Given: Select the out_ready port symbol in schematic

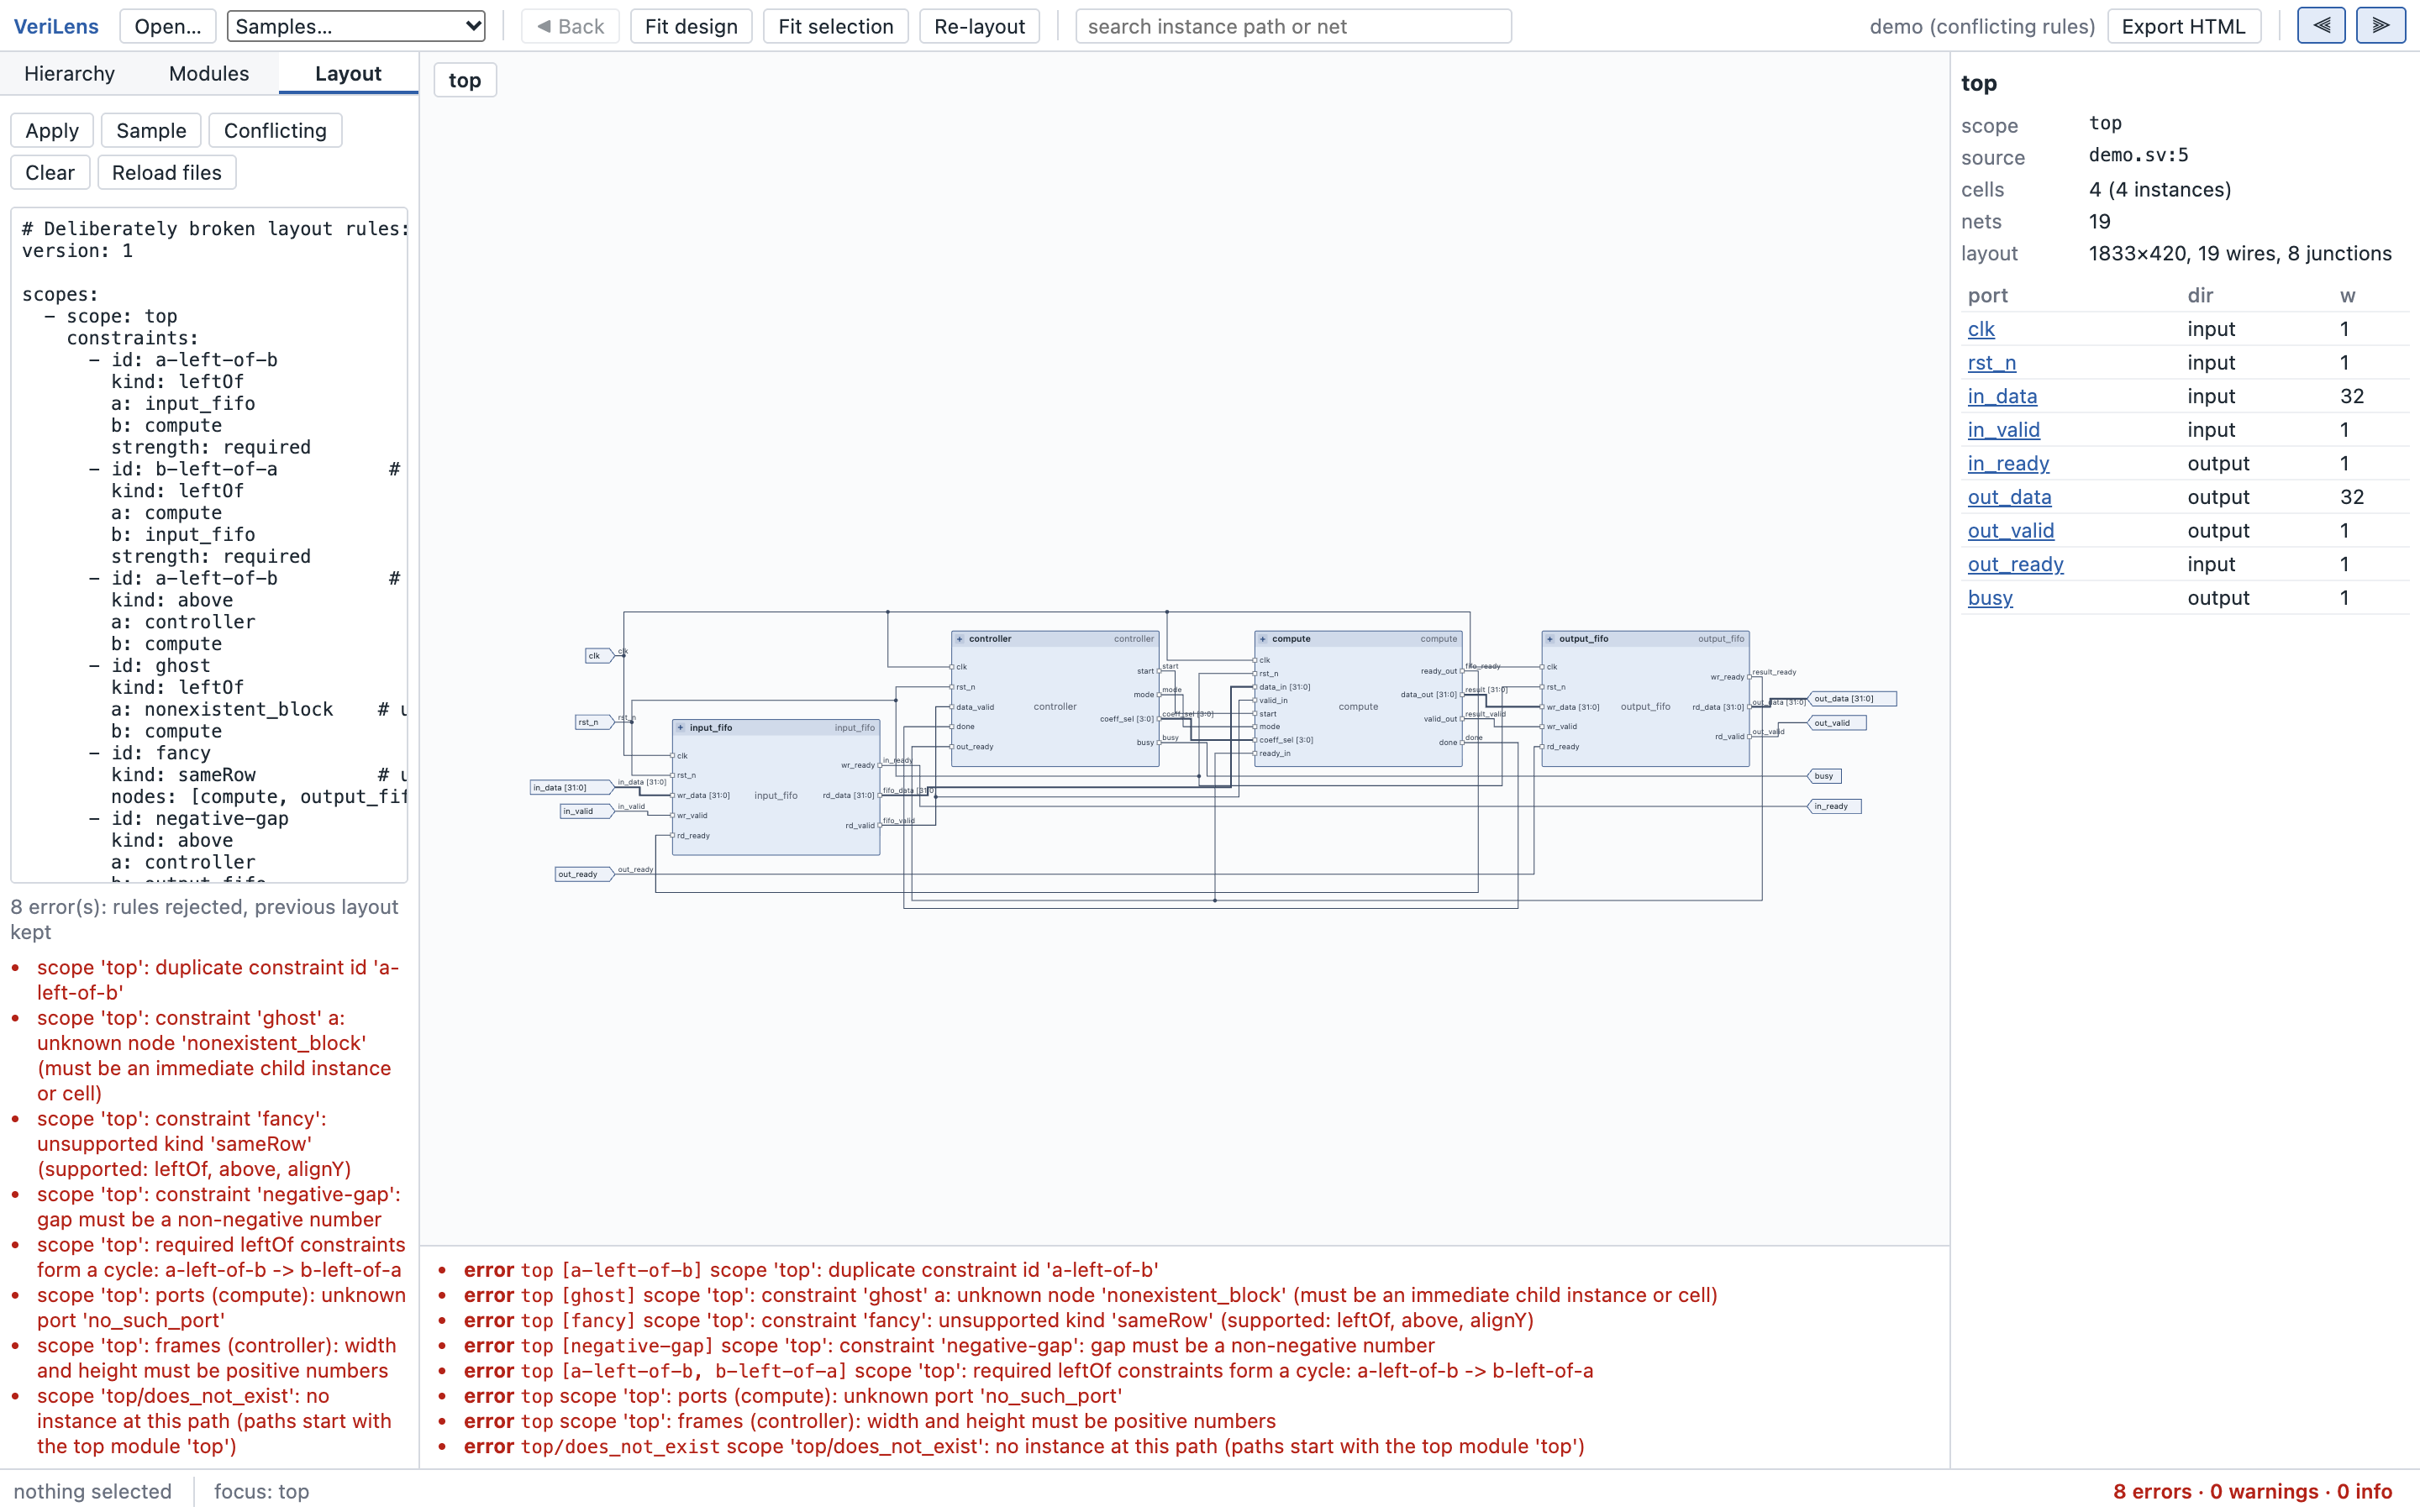Looking at the screenshot, I should tap(584, 874).
